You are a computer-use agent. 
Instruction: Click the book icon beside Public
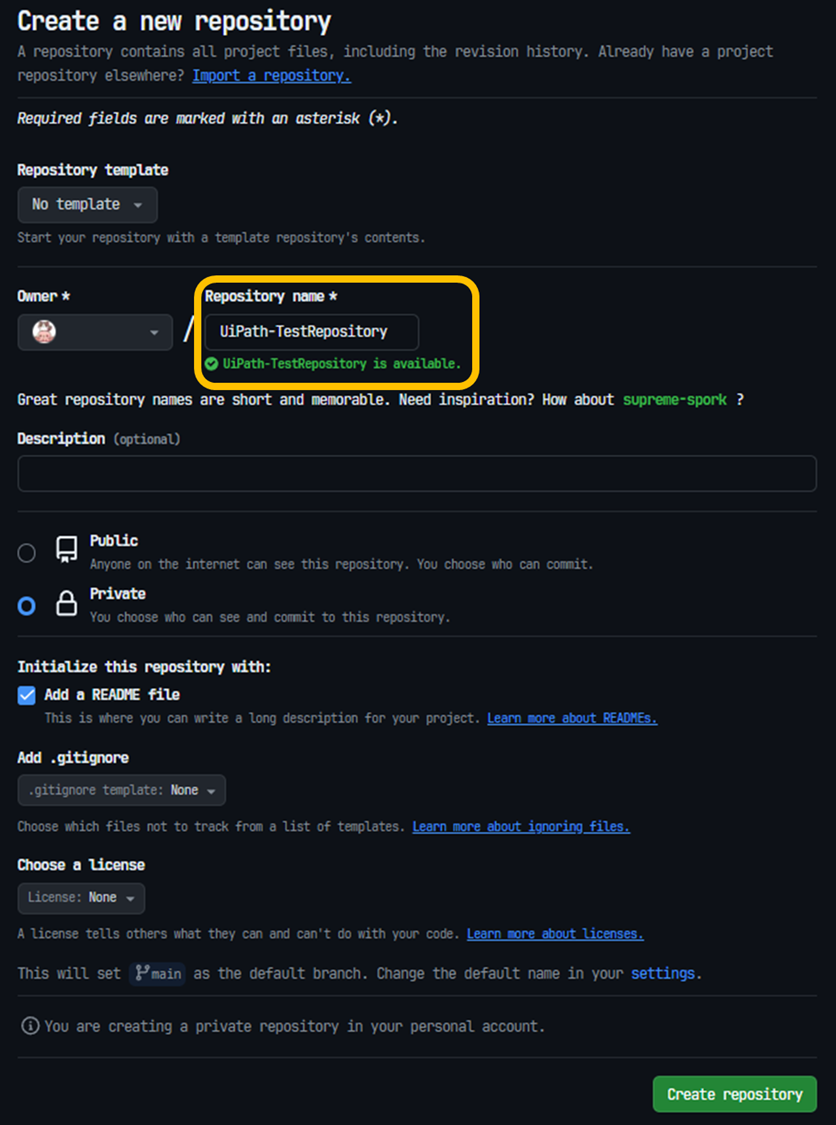[x=64, y=548]
